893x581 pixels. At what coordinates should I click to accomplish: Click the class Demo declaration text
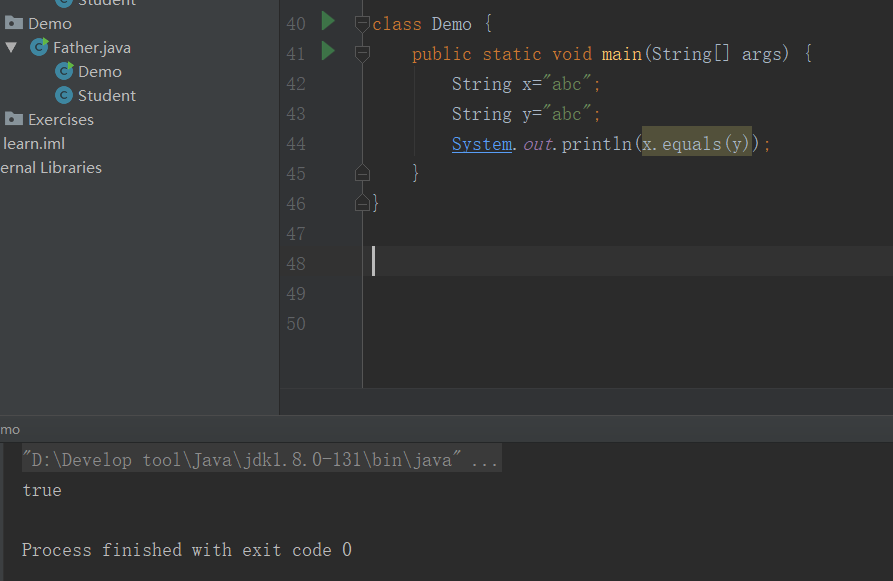[422, 24]
